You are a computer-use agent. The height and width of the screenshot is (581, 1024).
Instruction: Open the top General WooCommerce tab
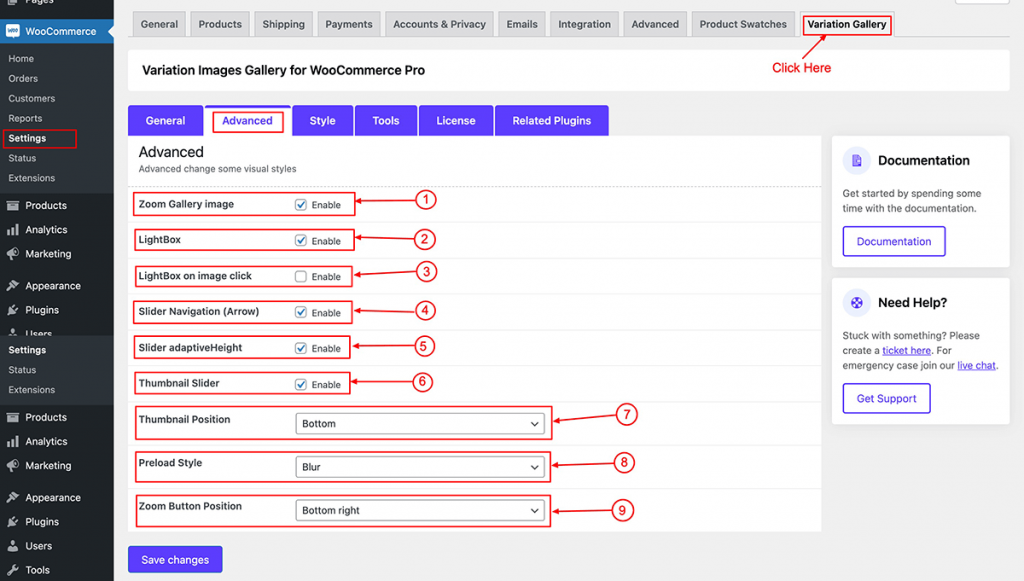pyautogui.click(x=159, y=24)
